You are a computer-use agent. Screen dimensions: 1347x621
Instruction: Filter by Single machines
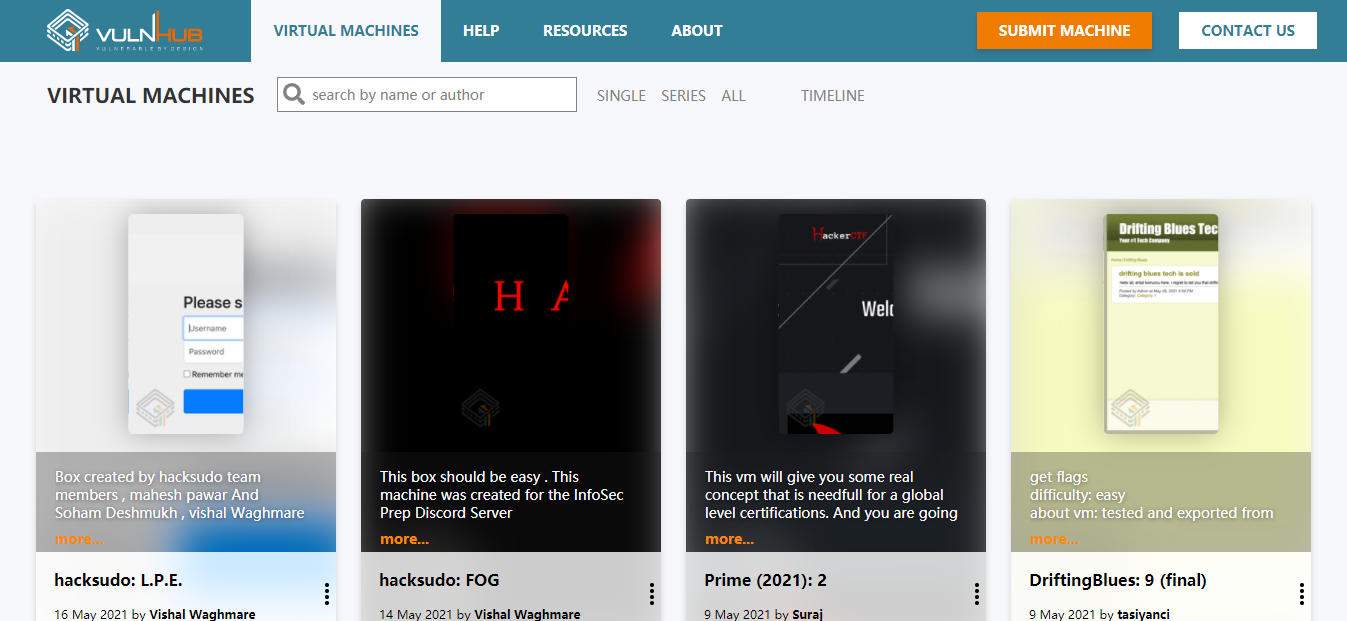[x=621, y=96]
